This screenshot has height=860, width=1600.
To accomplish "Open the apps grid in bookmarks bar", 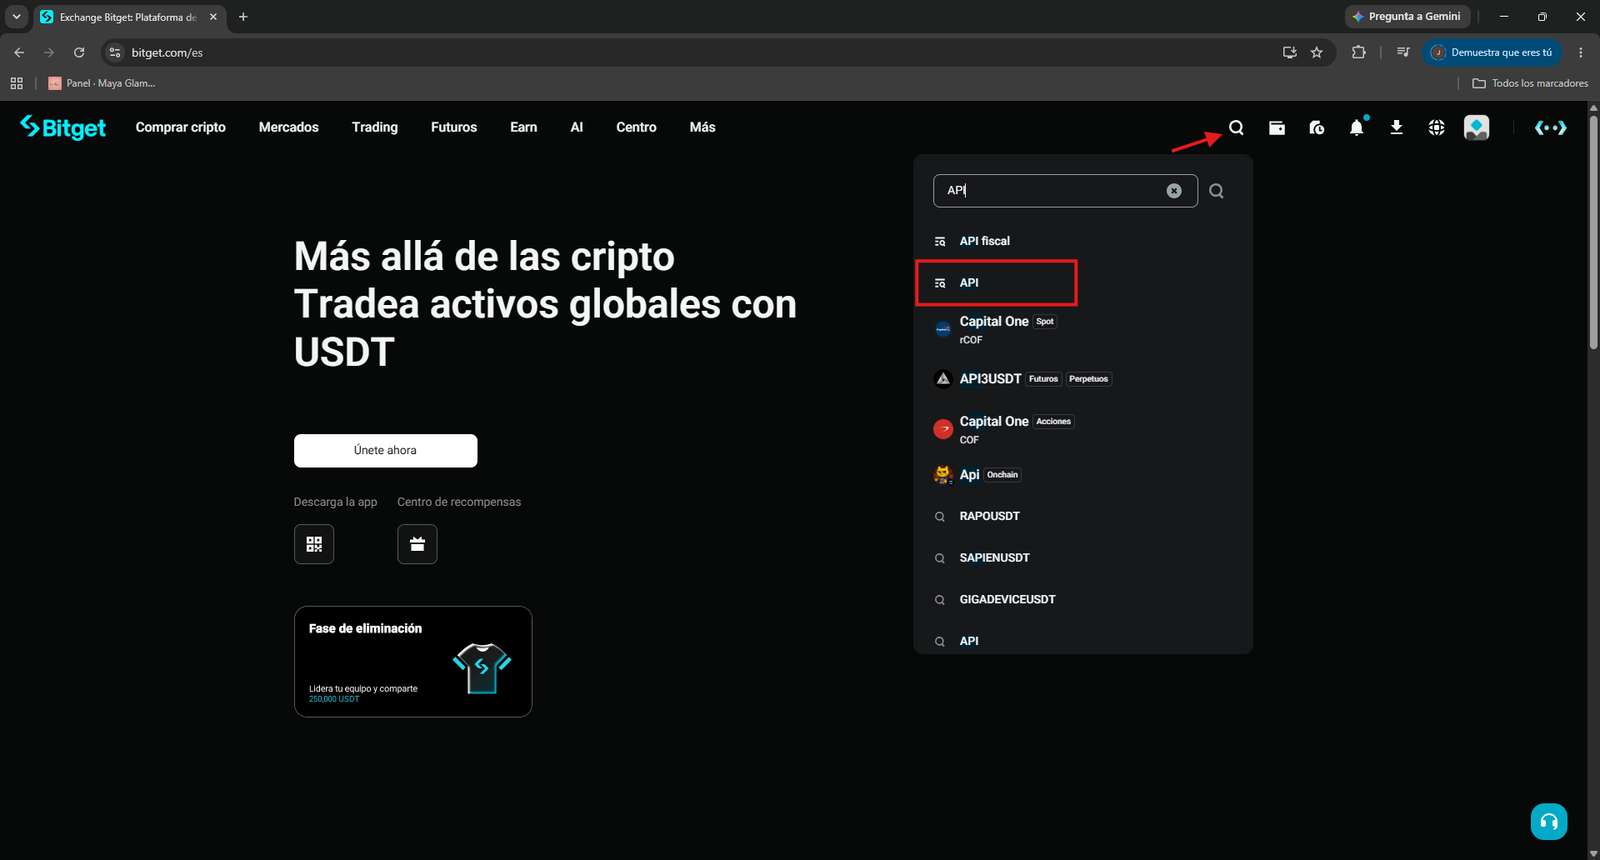I will coord(16,83).
